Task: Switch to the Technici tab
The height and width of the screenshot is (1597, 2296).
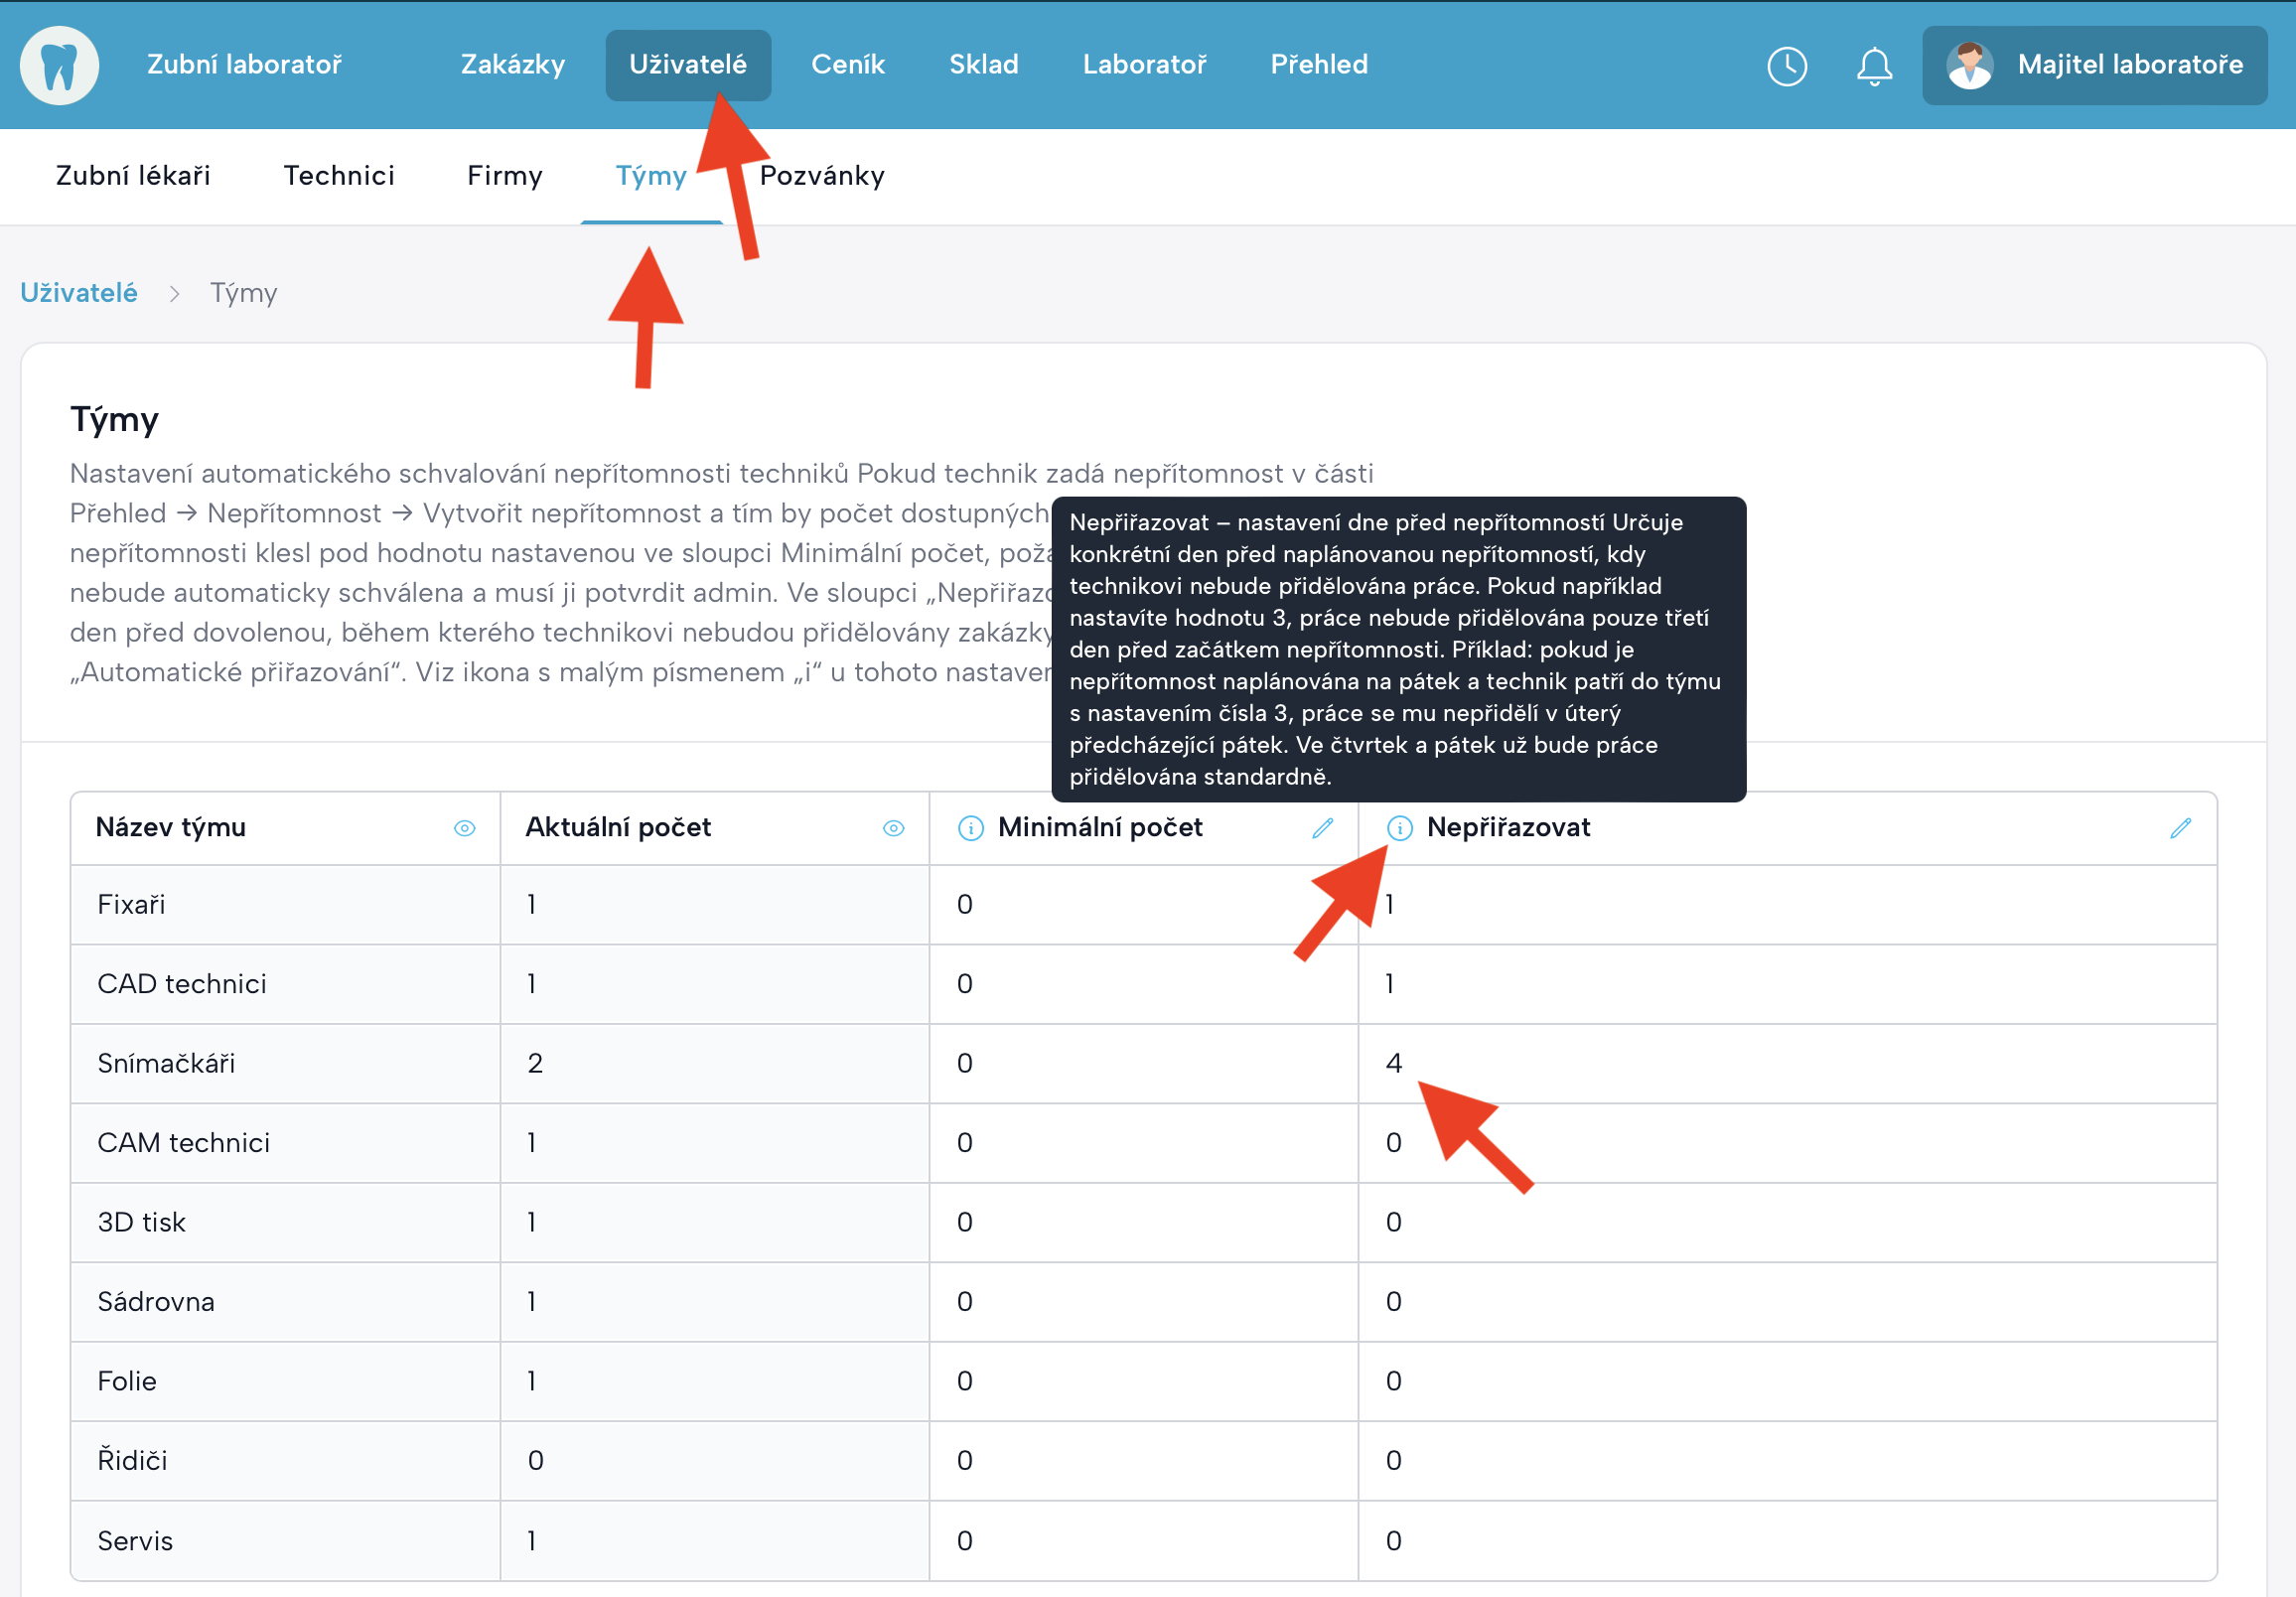Action: (x=338, y=176)
